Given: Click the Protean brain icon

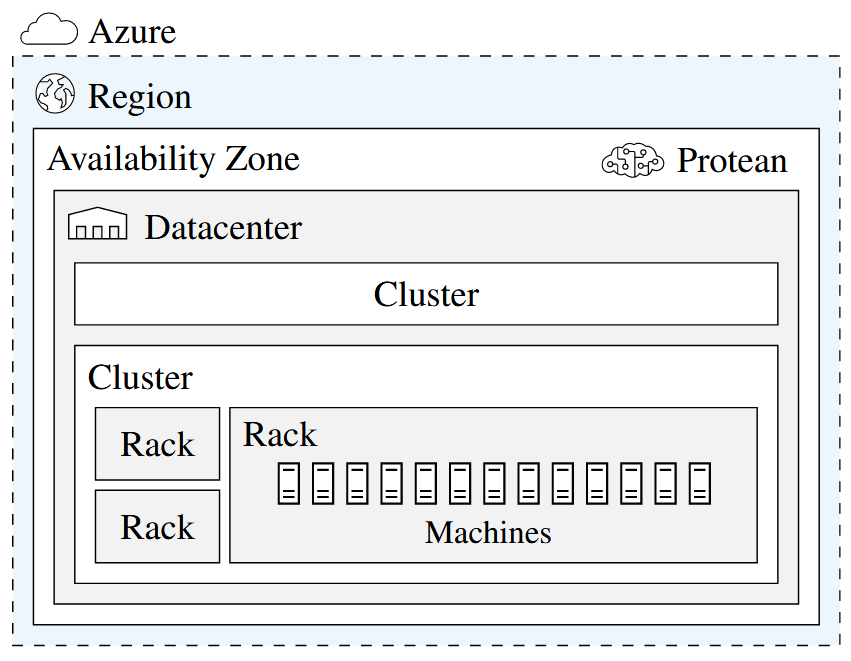Looking at the screenshot, I should [632, 160].
